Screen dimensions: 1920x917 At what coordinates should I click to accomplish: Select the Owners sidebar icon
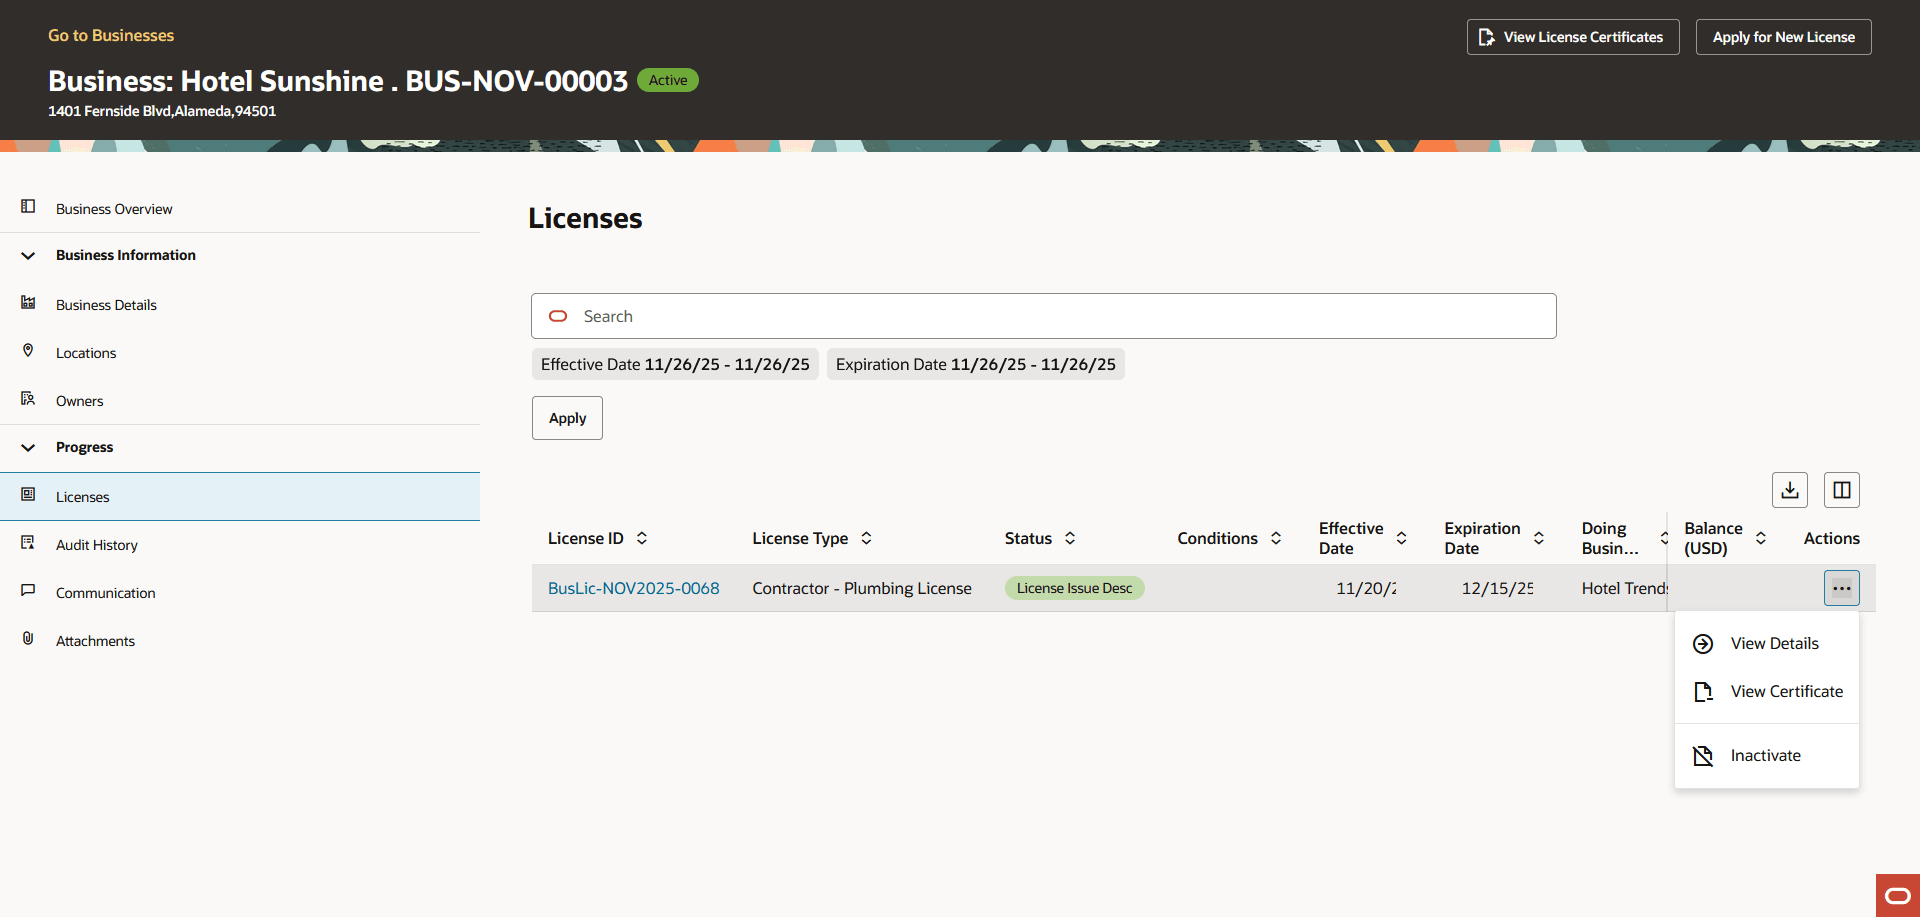[x=27, y=400]
